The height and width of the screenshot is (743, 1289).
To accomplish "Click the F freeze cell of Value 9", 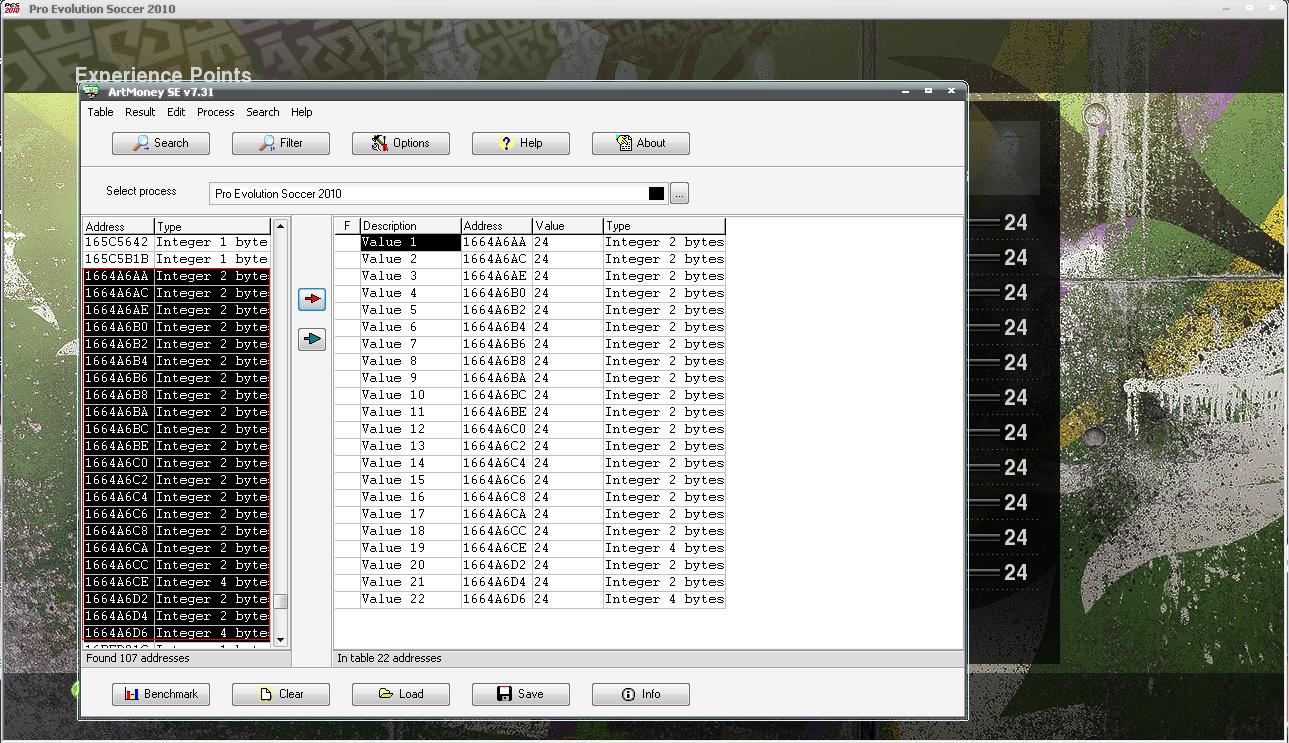I will (x=347, y=378).
